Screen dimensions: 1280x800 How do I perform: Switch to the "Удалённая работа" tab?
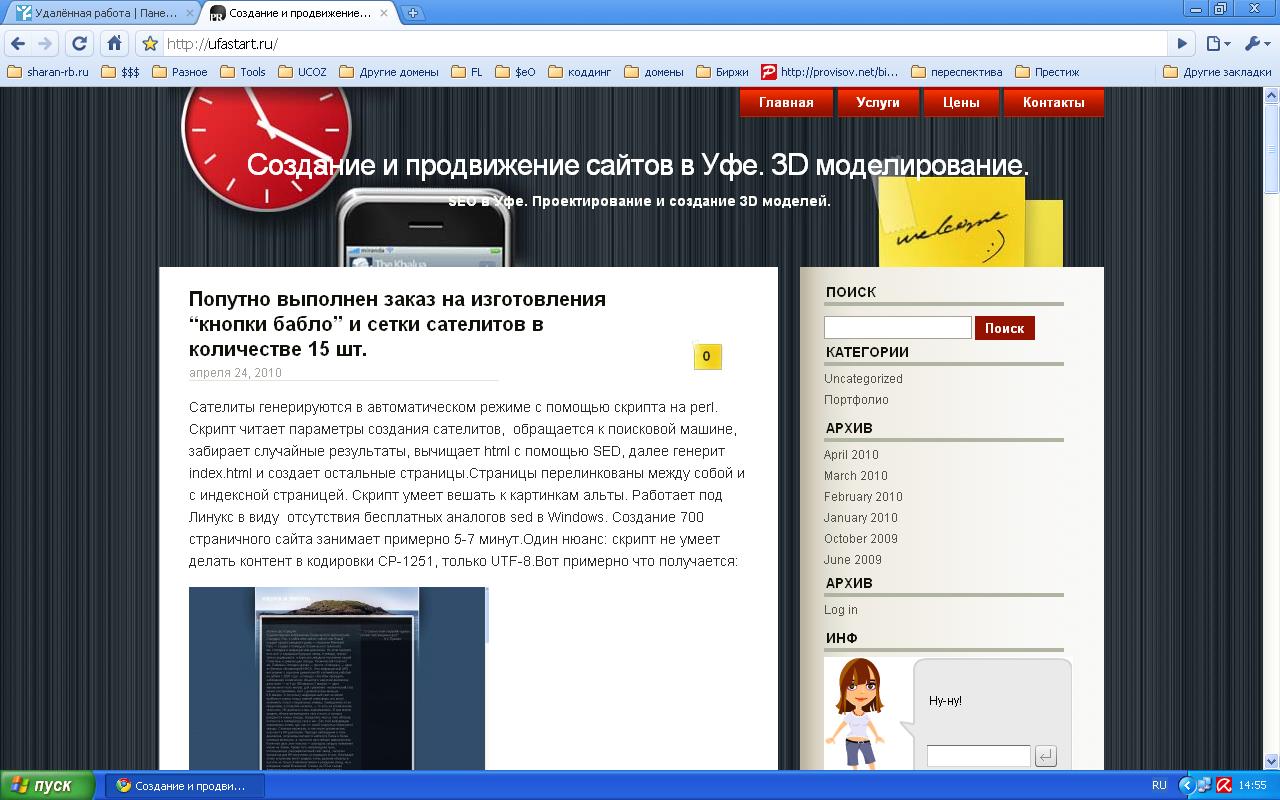pos(100,14)
